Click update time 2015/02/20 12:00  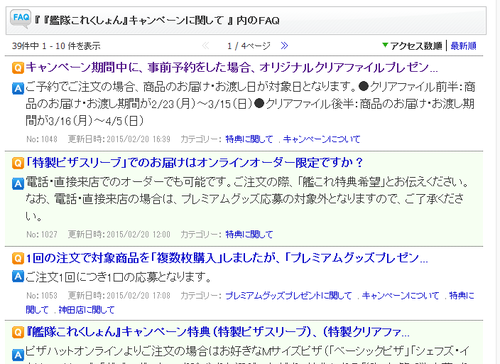pyautogui.click(x=138, y=234)
